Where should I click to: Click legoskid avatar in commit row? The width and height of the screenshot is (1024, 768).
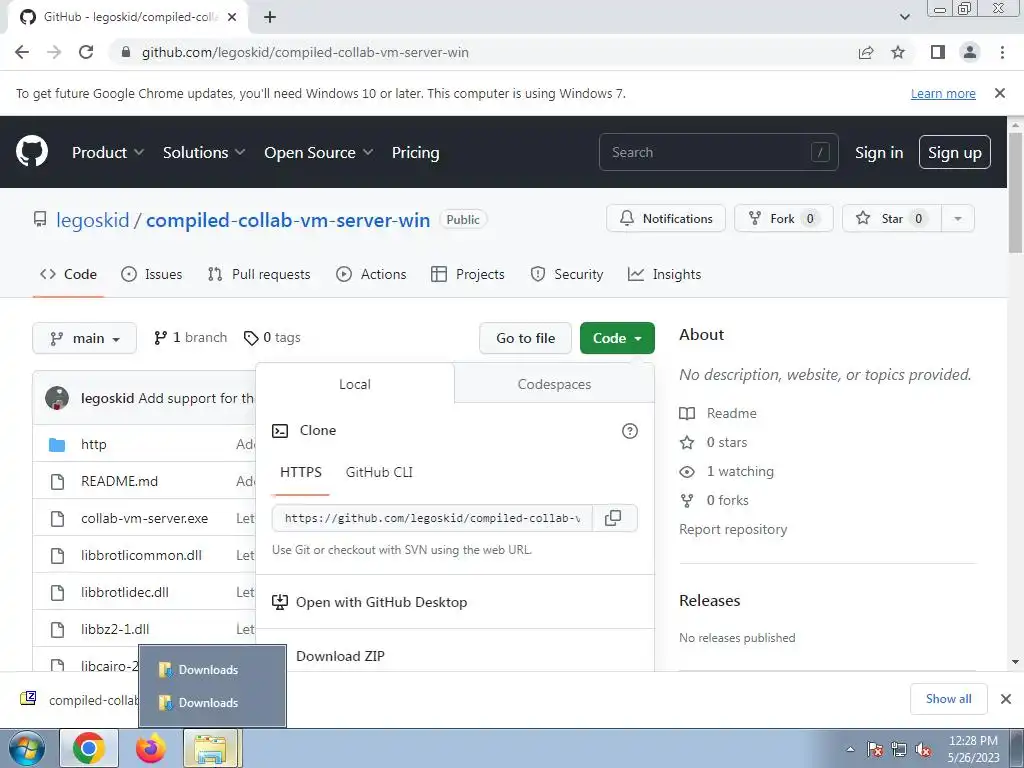coord(57,398)
